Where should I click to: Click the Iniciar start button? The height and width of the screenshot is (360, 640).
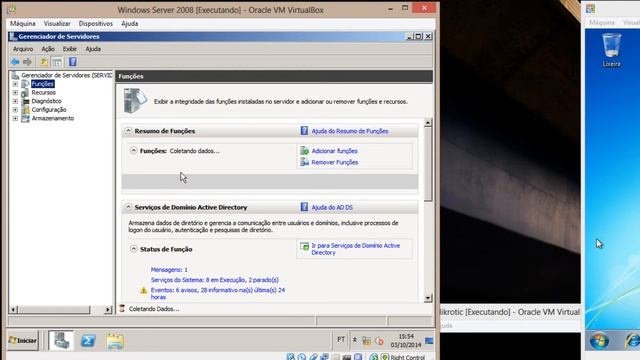click(23, 340)
